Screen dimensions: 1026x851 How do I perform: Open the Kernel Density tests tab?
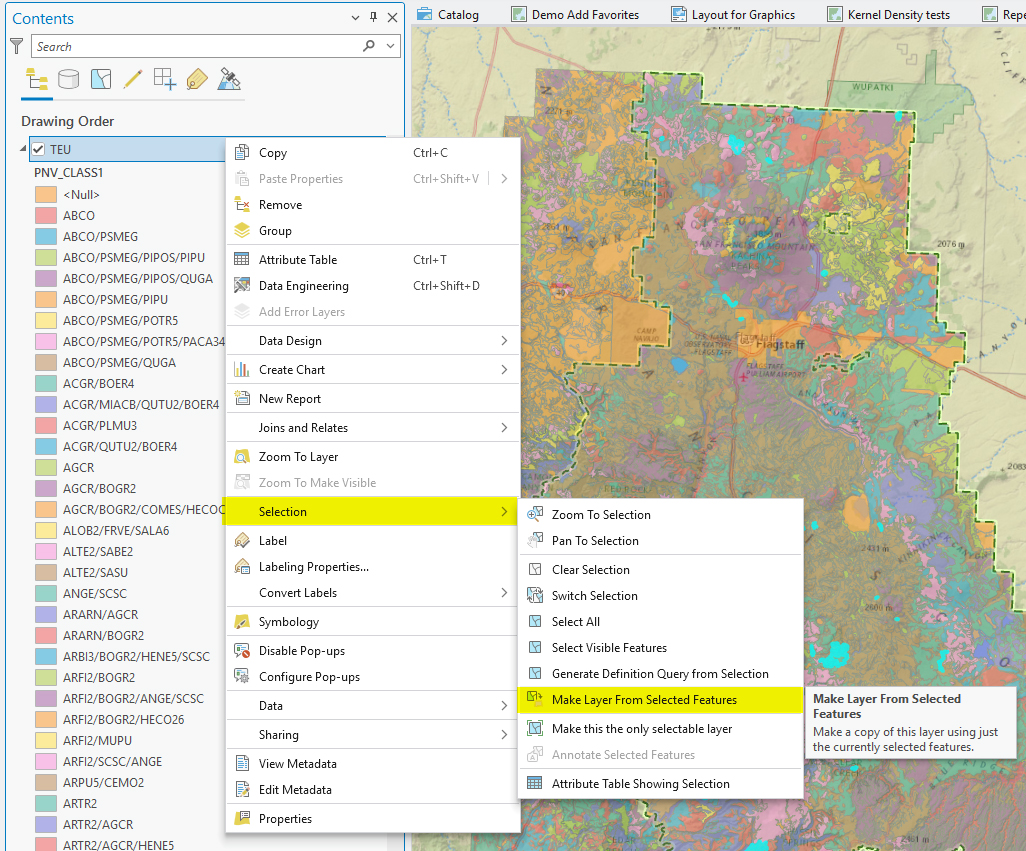889,14
